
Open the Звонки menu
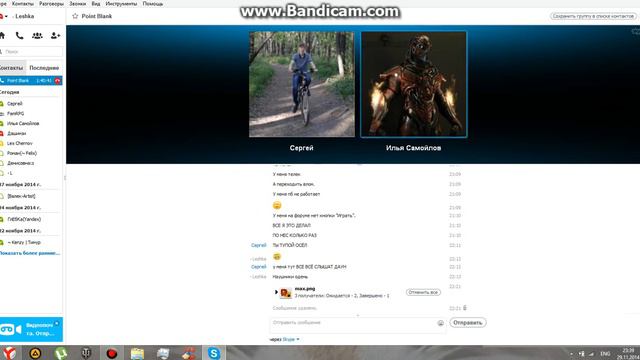coord(78,4)
